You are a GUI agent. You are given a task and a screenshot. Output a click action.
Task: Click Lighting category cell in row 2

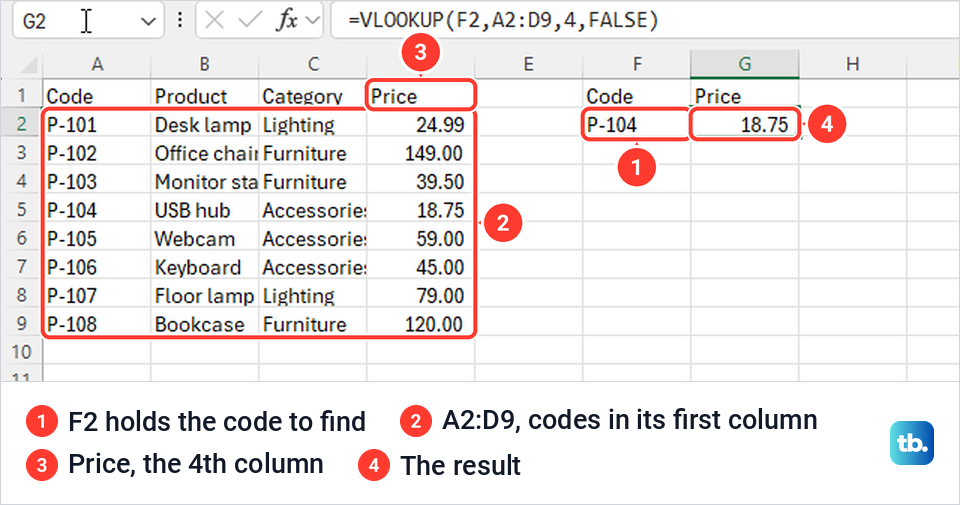pos(313,124)
